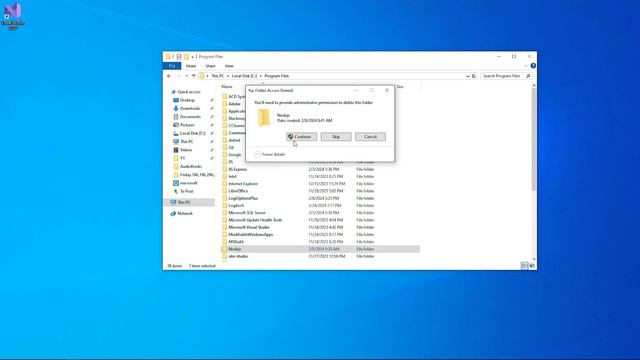Select the Intel folder
The image size is (640, 360).
(x=233, y=176)
